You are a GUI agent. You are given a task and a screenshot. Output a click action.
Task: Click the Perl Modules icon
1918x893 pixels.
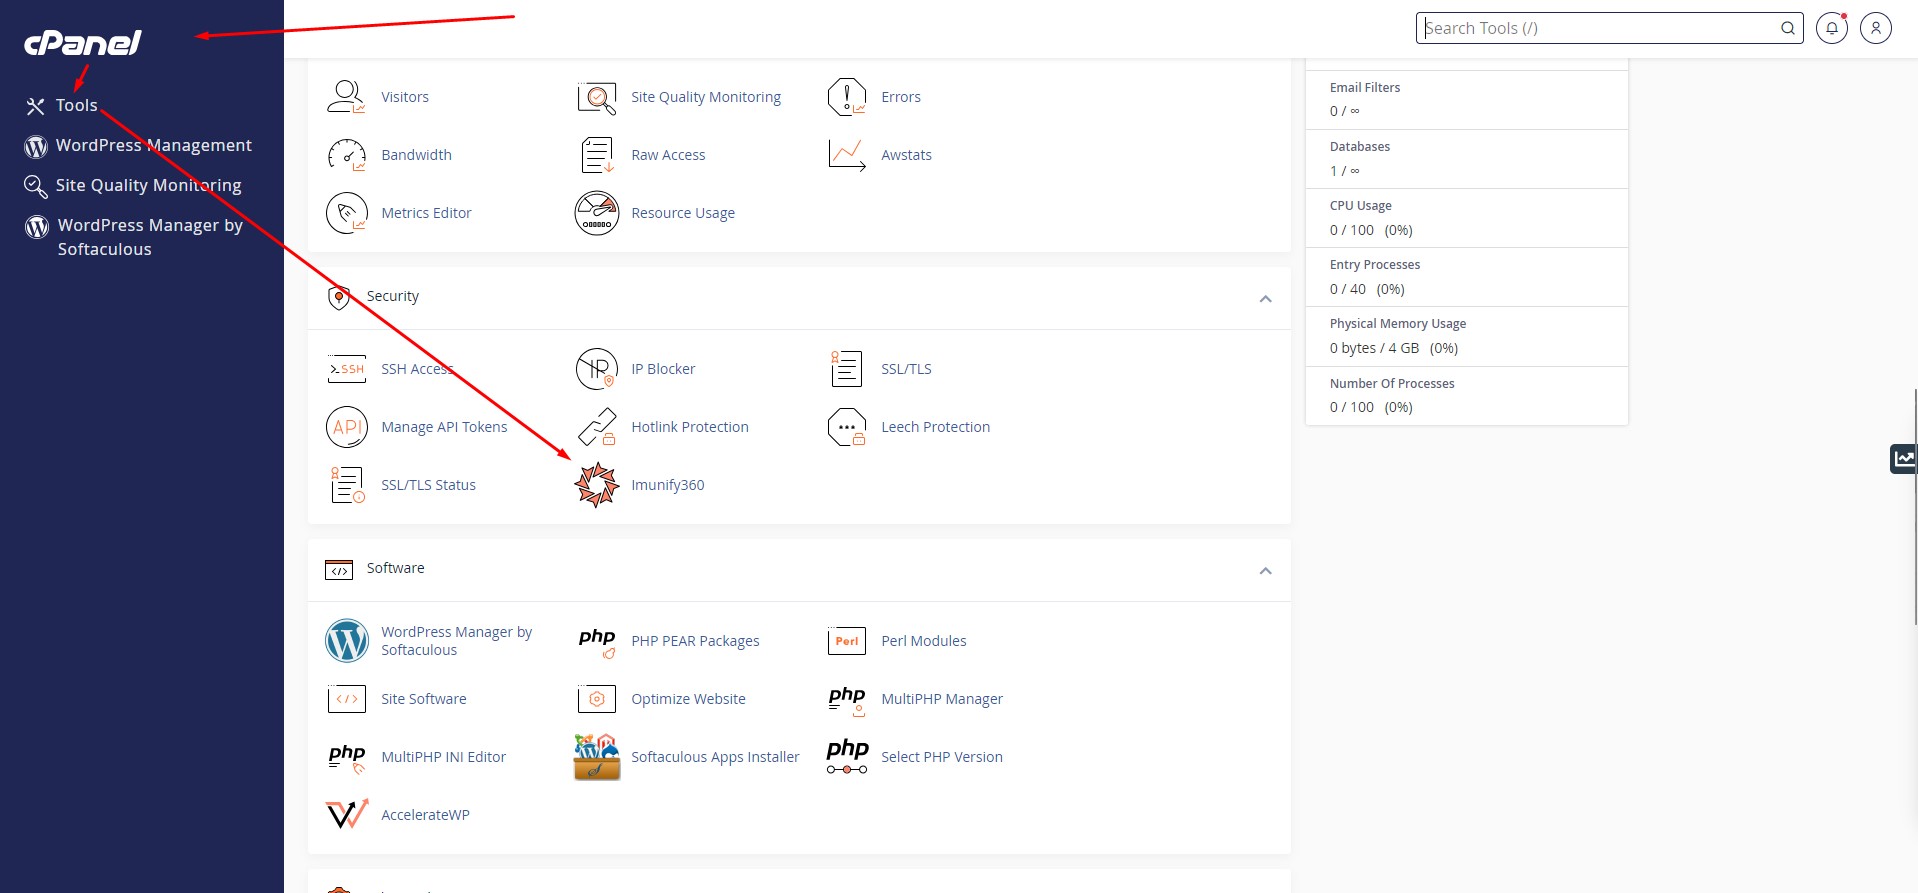847,641
